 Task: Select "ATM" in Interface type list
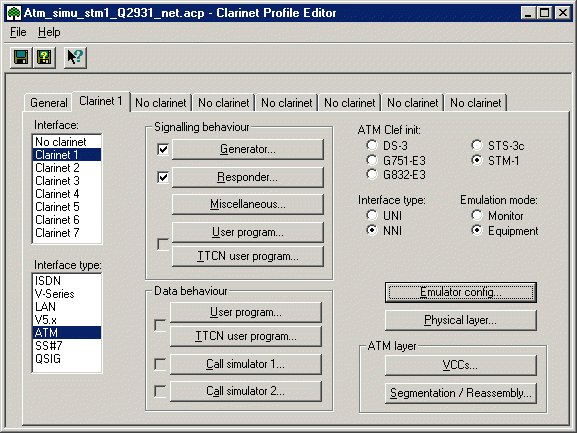tap(67, 333)
